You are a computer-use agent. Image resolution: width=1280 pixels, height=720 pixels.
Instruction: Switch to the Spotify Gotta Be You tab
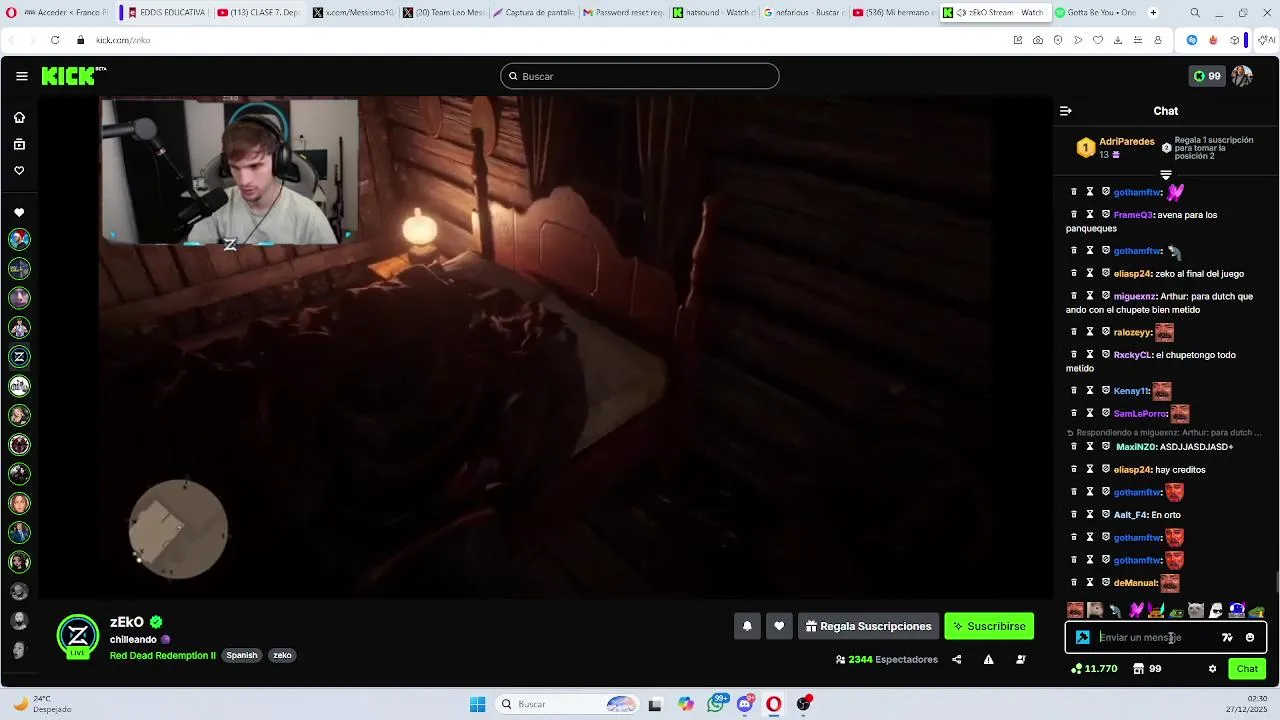(1095, 13)
